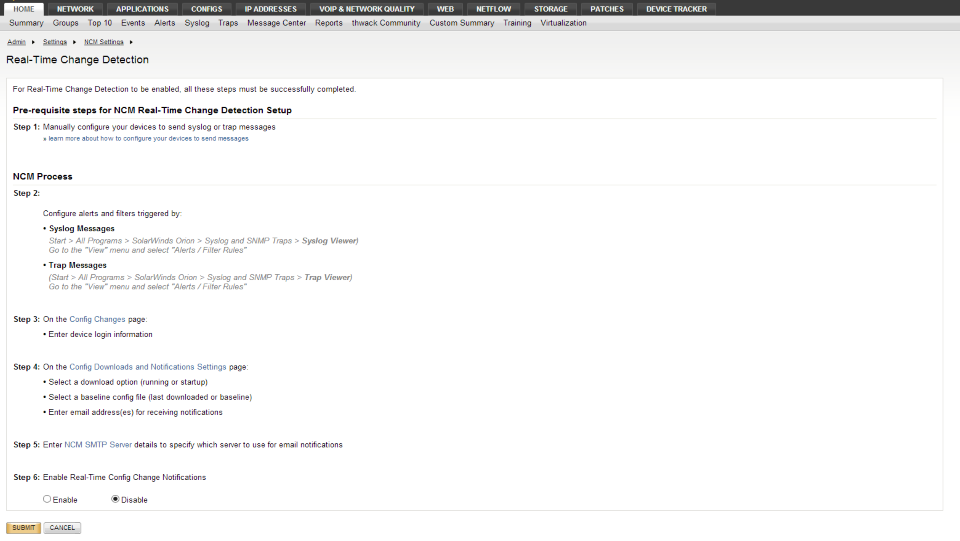Open the Device Tracker tab
Image resolution: width=960 pixels, height=541 pixels.
pos(676,9)
